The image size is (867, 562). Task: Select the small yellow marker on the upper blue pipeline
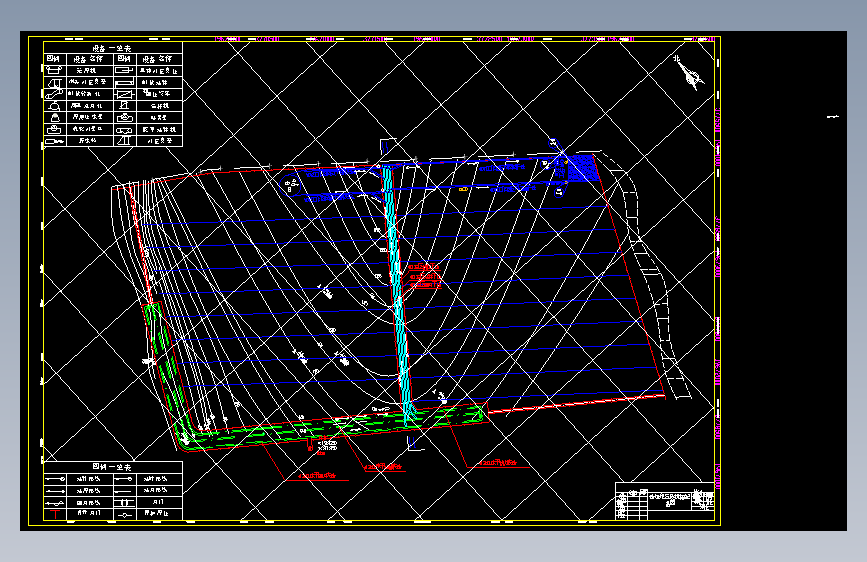click(463, 189)
